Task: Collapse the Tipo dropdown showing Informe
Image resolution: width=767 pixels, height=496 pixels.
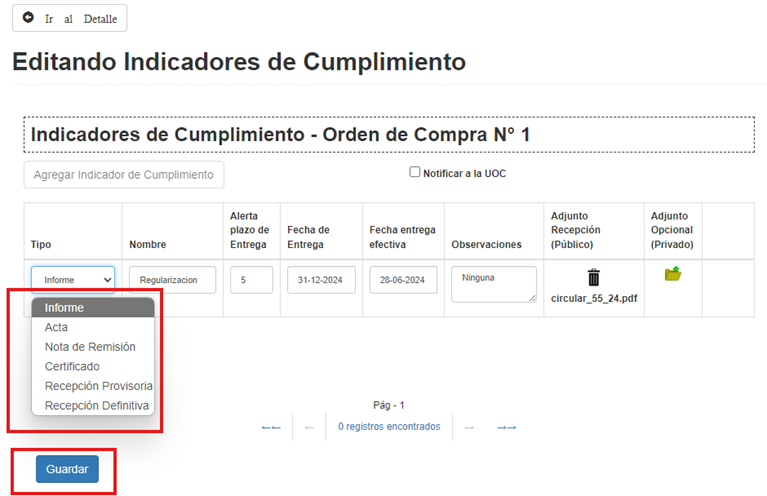Action: [x=73, y=279]
